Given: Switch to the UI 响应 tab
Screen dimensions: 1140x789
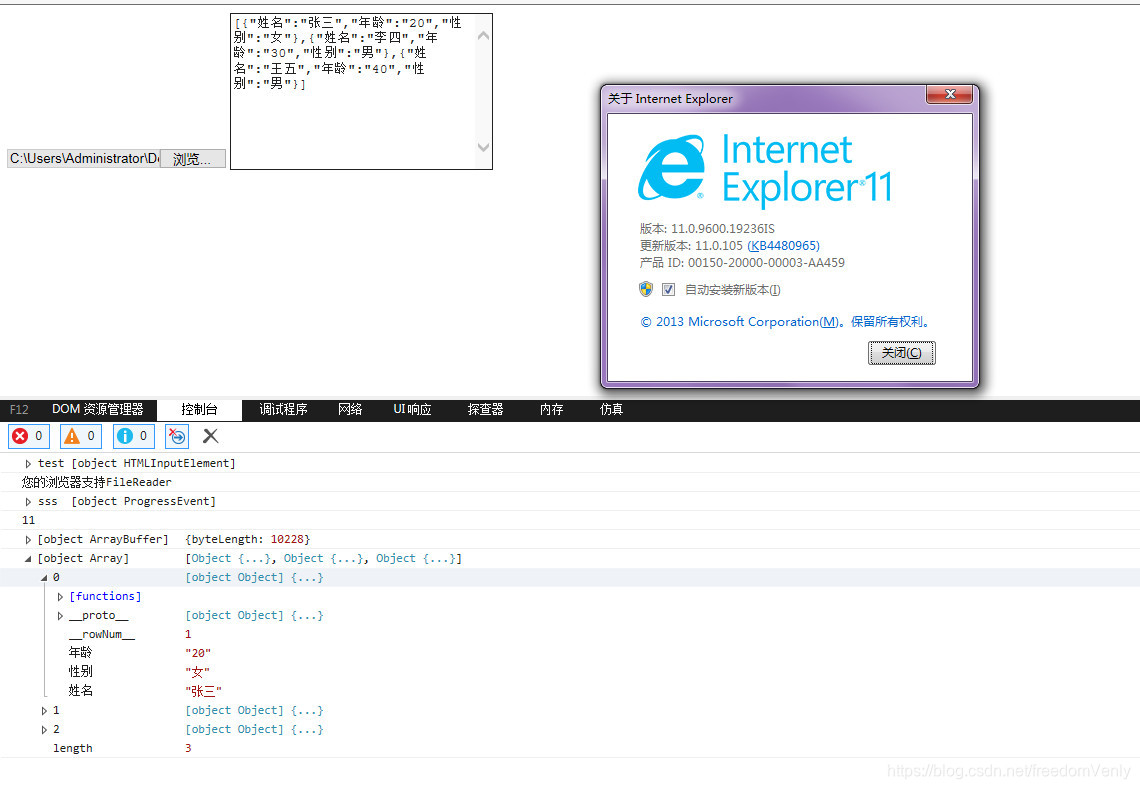Looking at the screenshot, I should [412, 409].
